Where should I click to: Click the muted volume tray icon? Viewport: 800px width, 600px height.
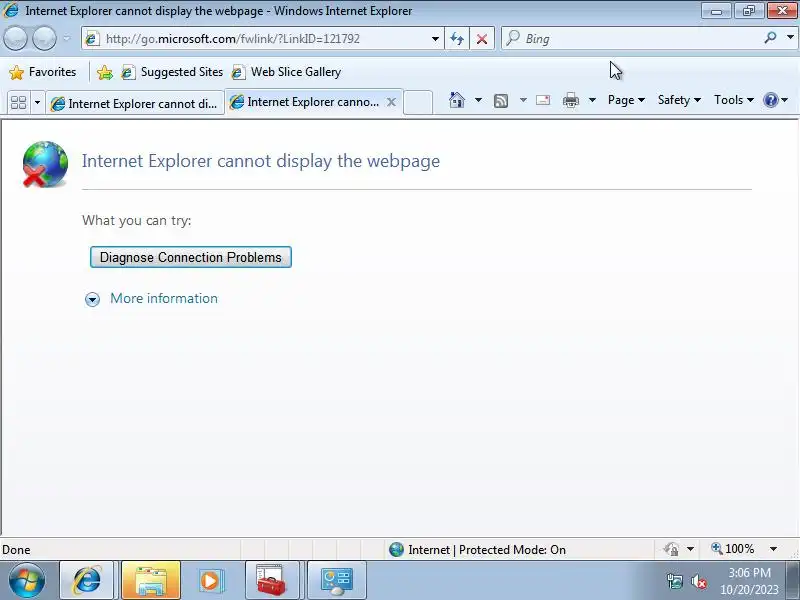point(698,581)
